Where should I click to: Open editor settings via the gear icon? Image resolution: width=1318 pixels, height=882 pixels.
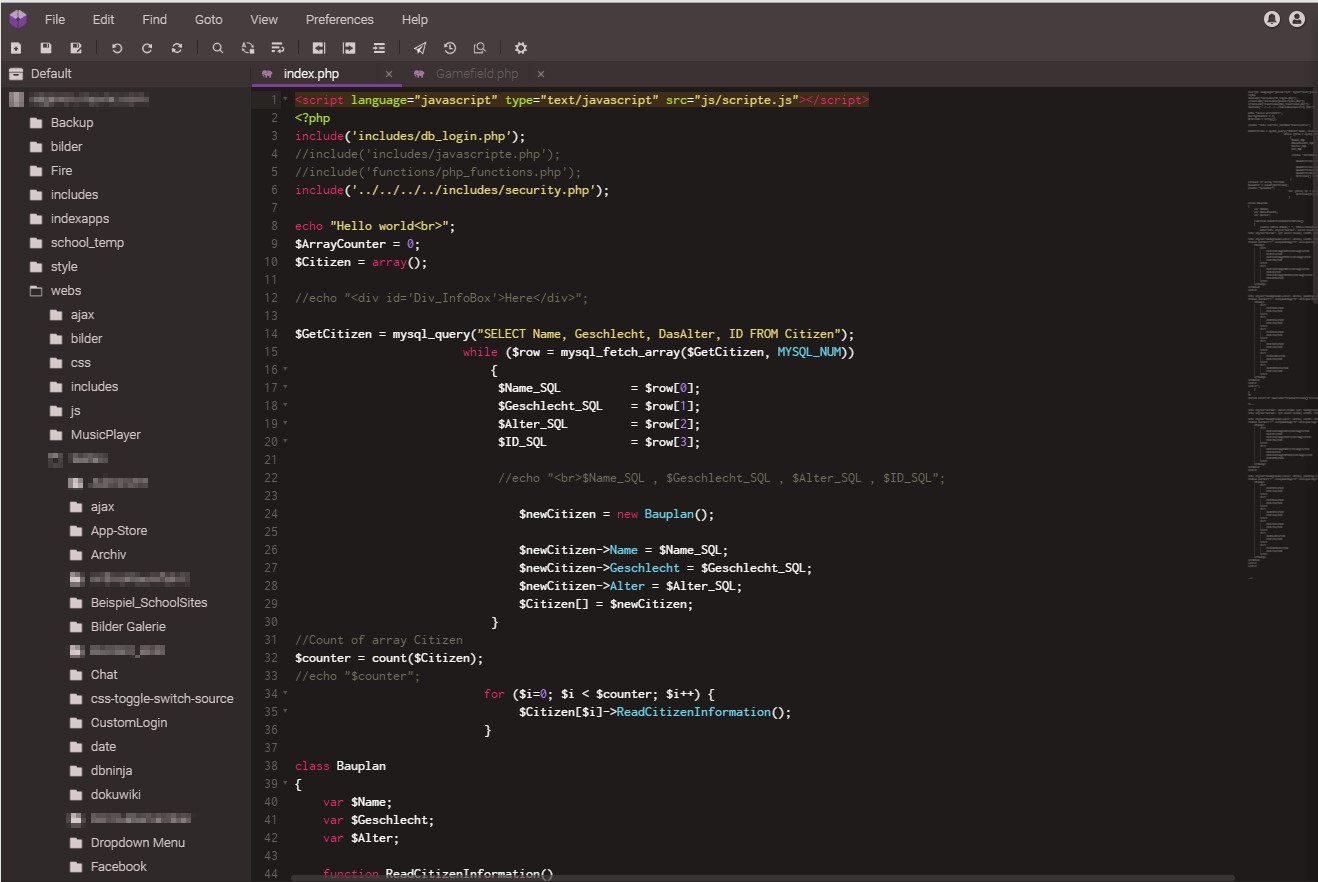(x=520, y=47)
